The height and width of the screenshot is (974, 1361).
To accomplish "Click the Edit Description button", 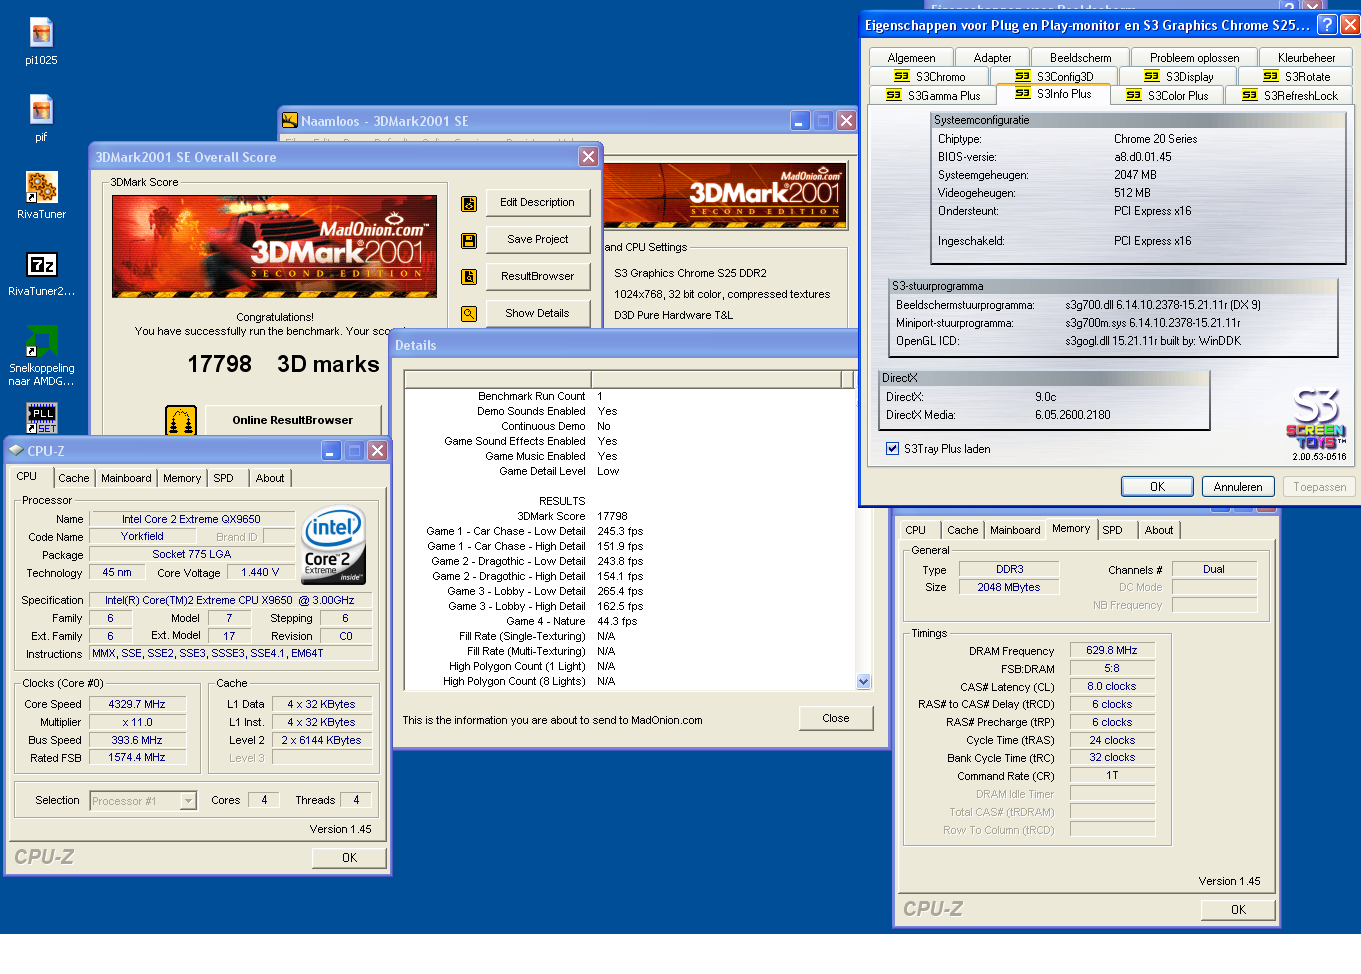I will [x=538, y=203].
